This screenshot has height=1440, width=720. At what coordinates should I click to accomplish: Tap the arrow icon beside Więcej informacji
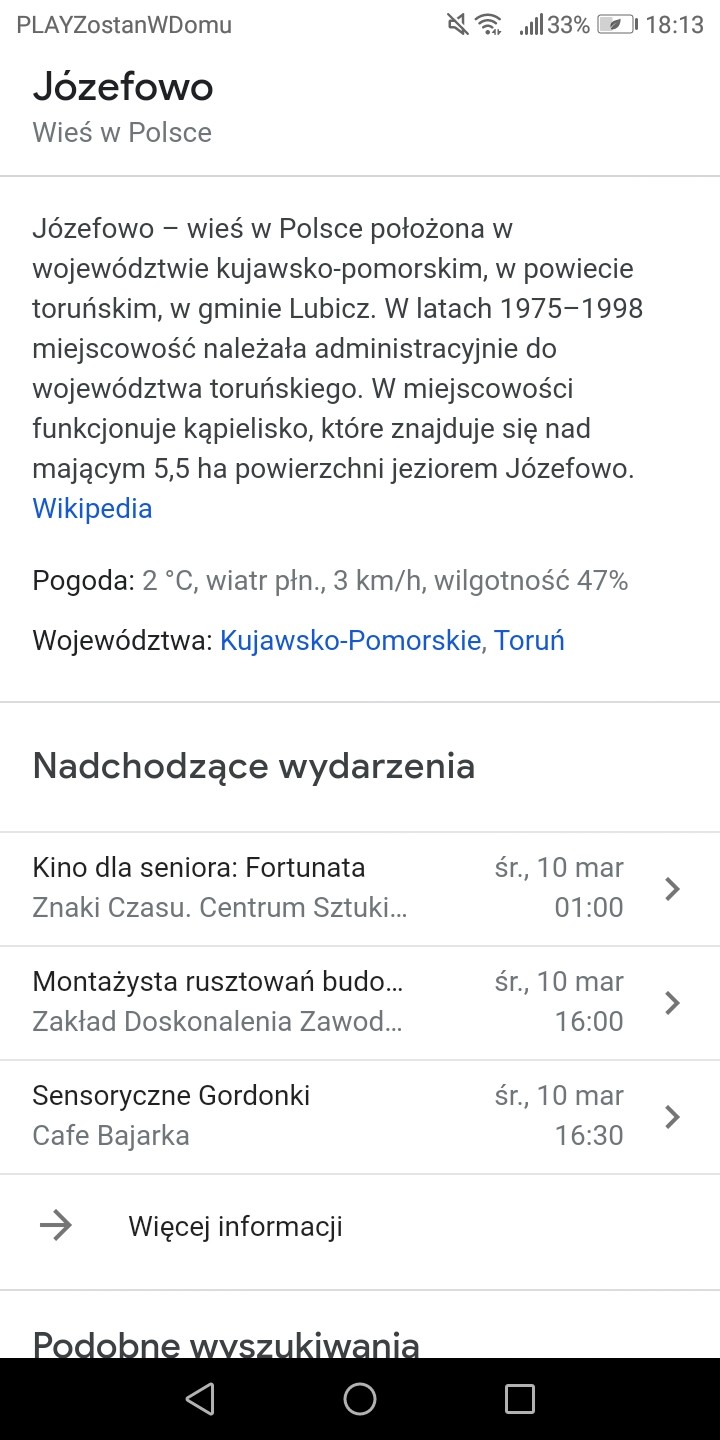pyautogui.click(x=56, y=1226)
